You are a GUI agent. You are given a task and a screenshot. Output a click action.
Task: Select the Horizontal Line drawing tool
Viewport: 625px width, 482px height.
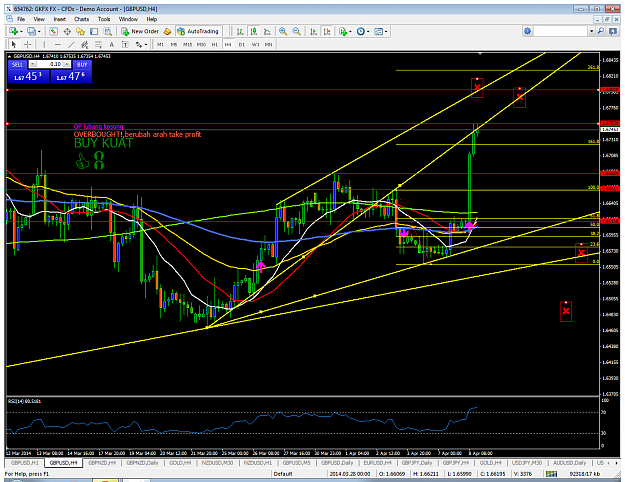coord(58,44)
